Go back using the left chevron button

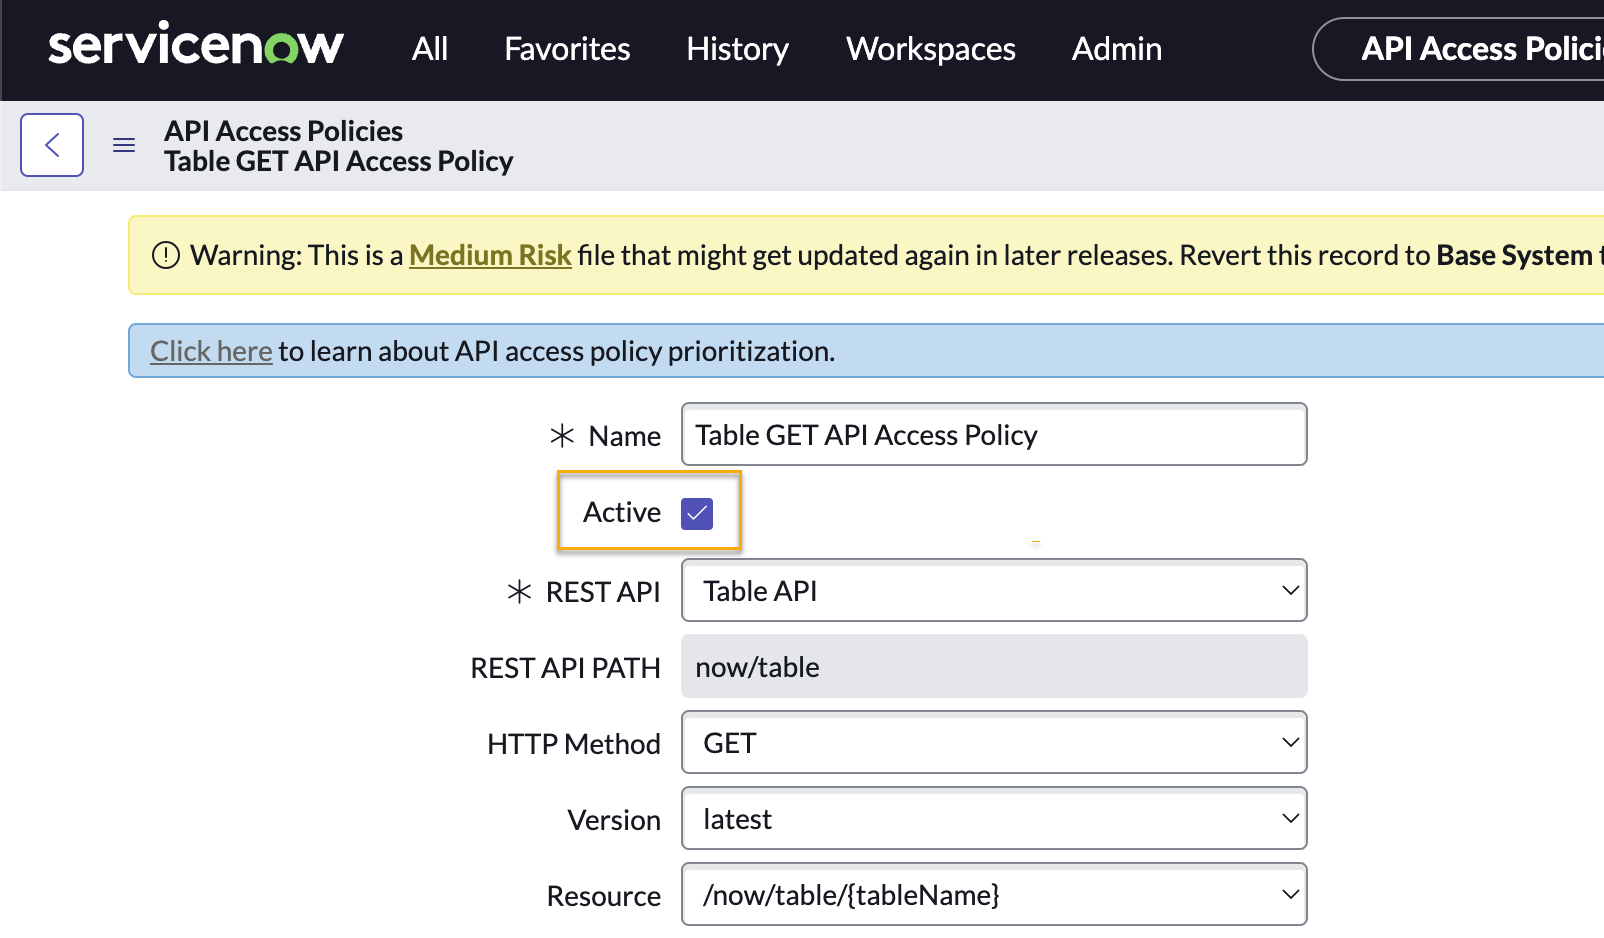tap(52, 145)
